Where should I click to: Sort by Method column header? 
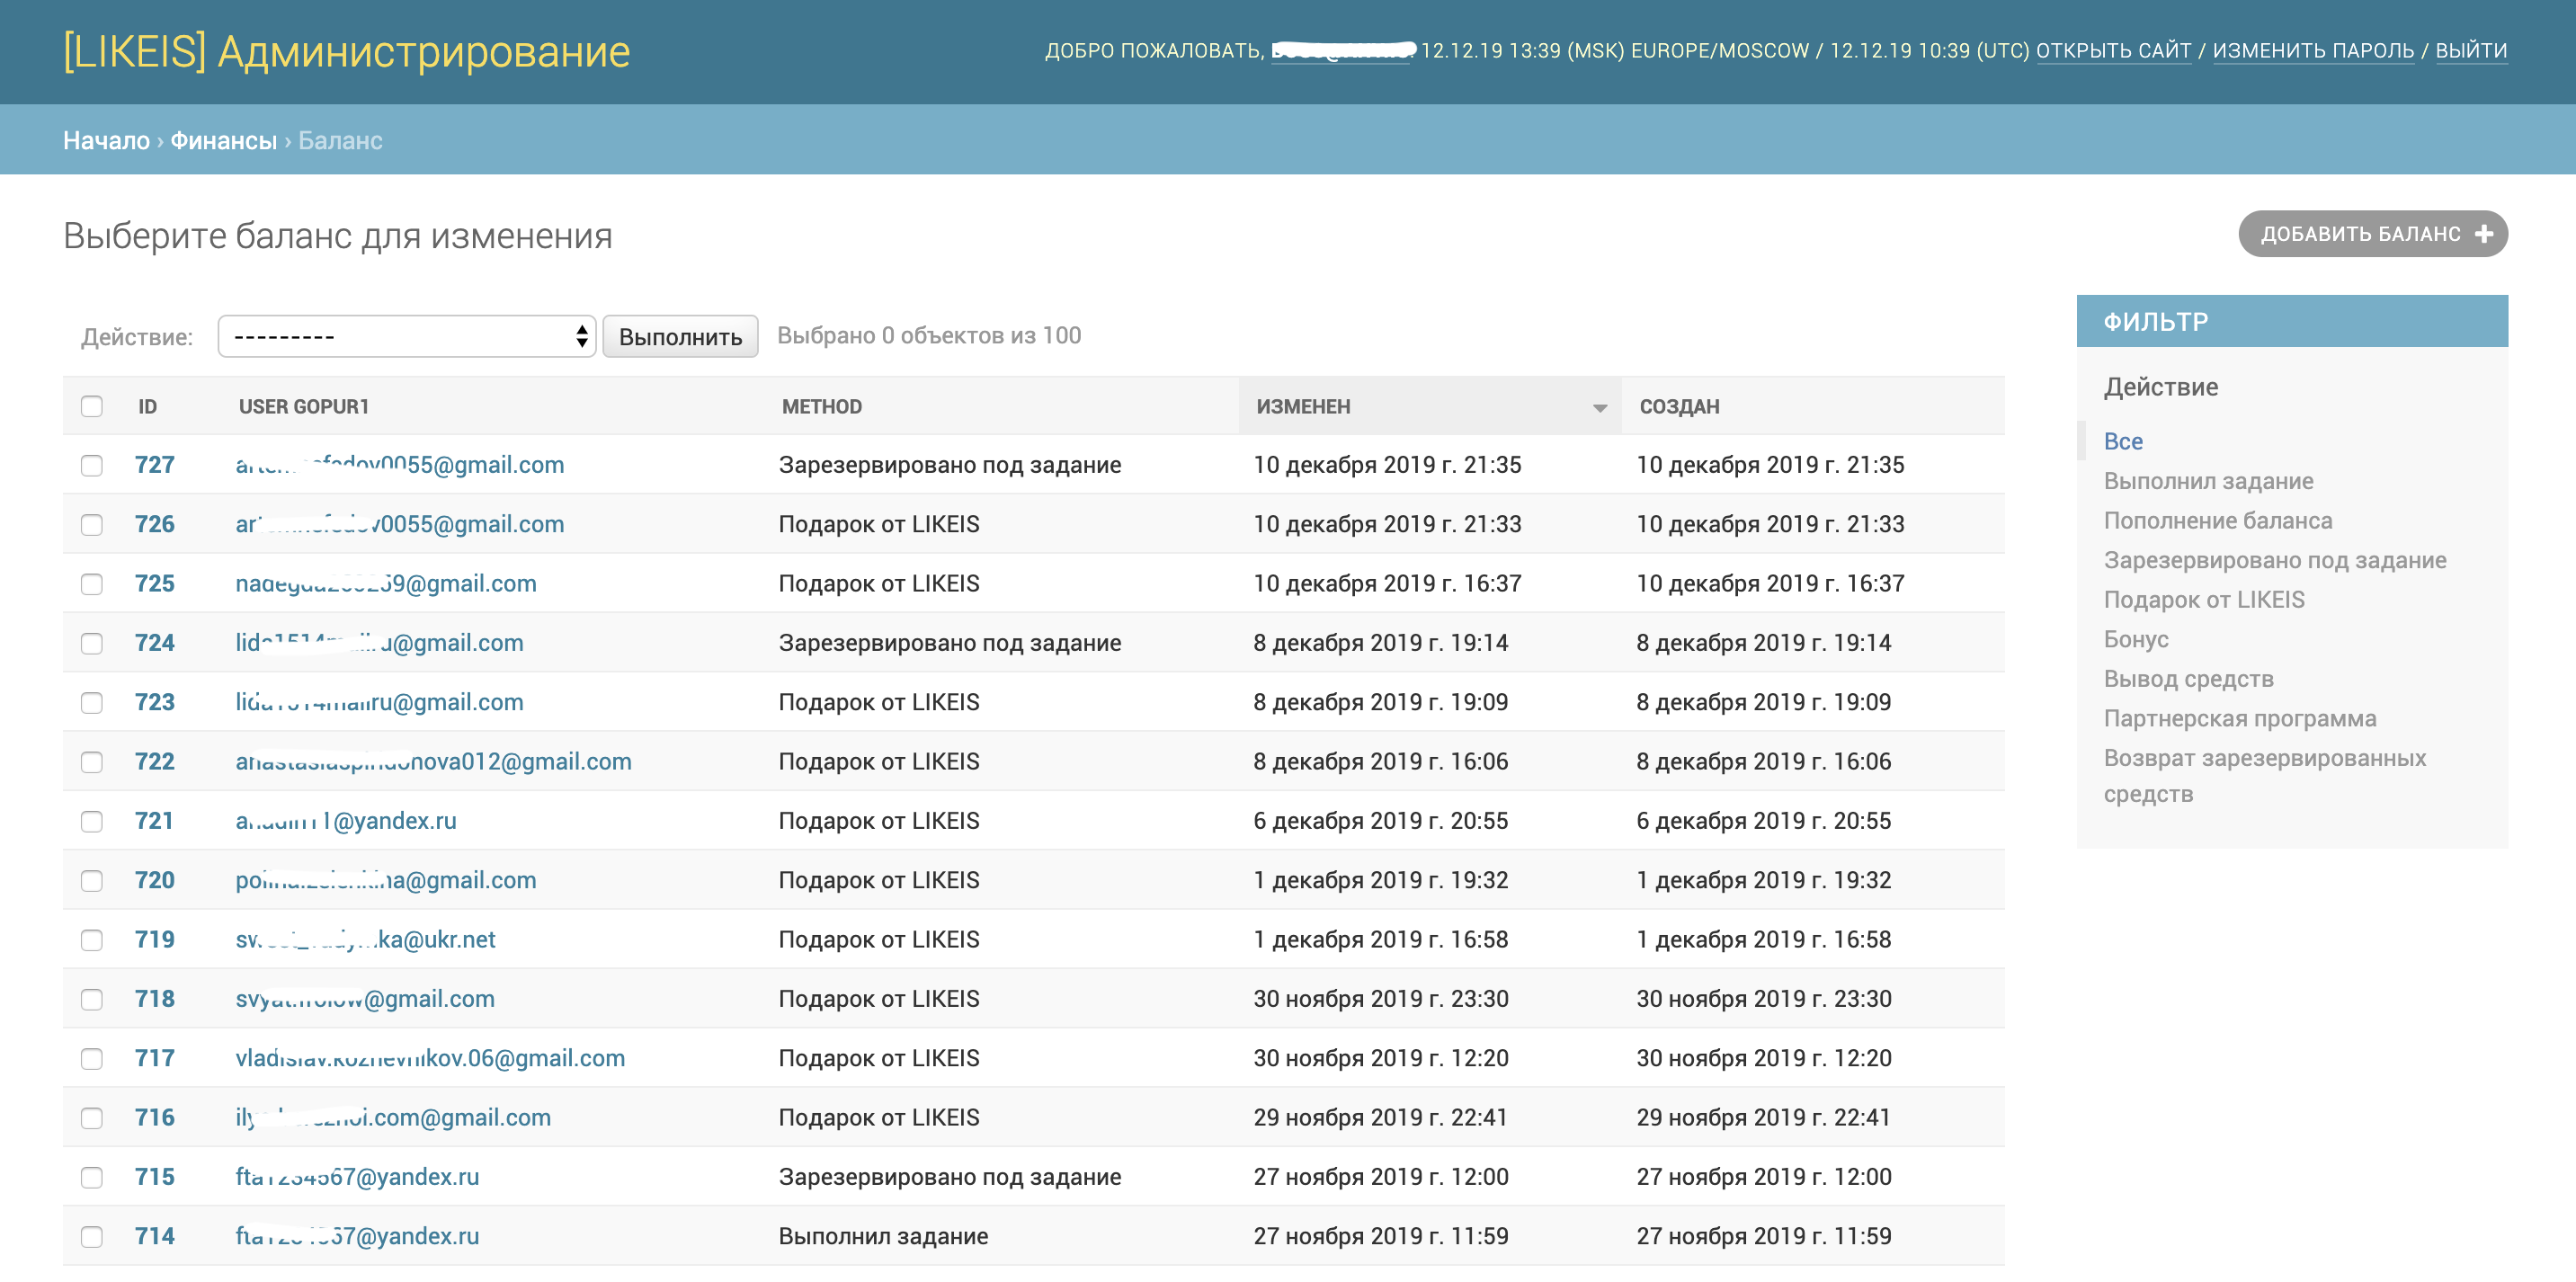coord(821,407)
